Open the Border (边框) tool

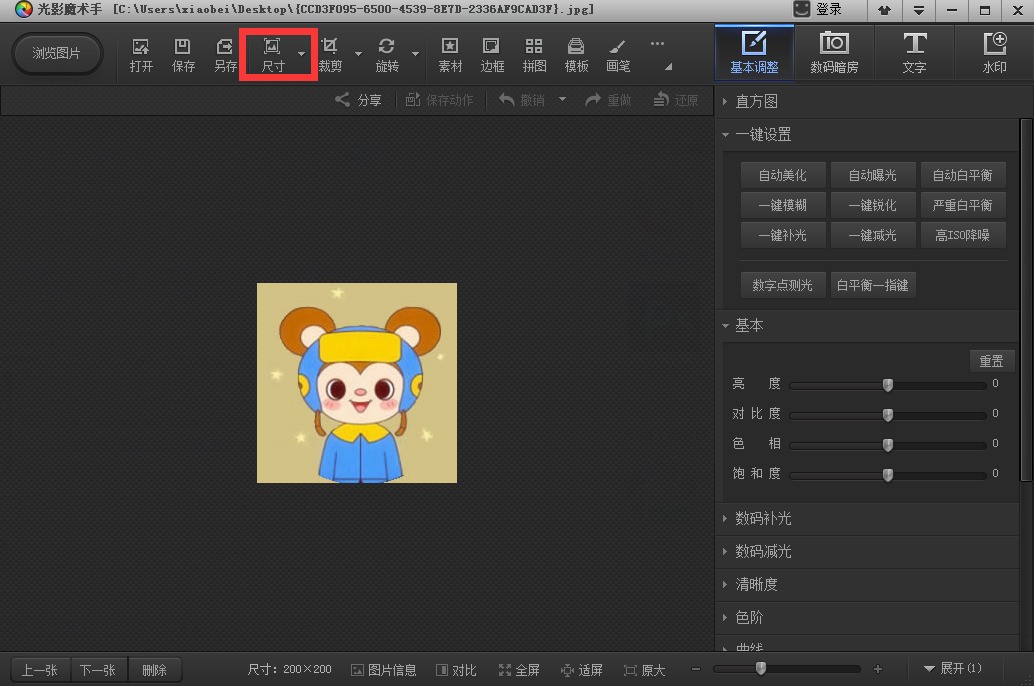pyautogui.click(x=492, y=54)
